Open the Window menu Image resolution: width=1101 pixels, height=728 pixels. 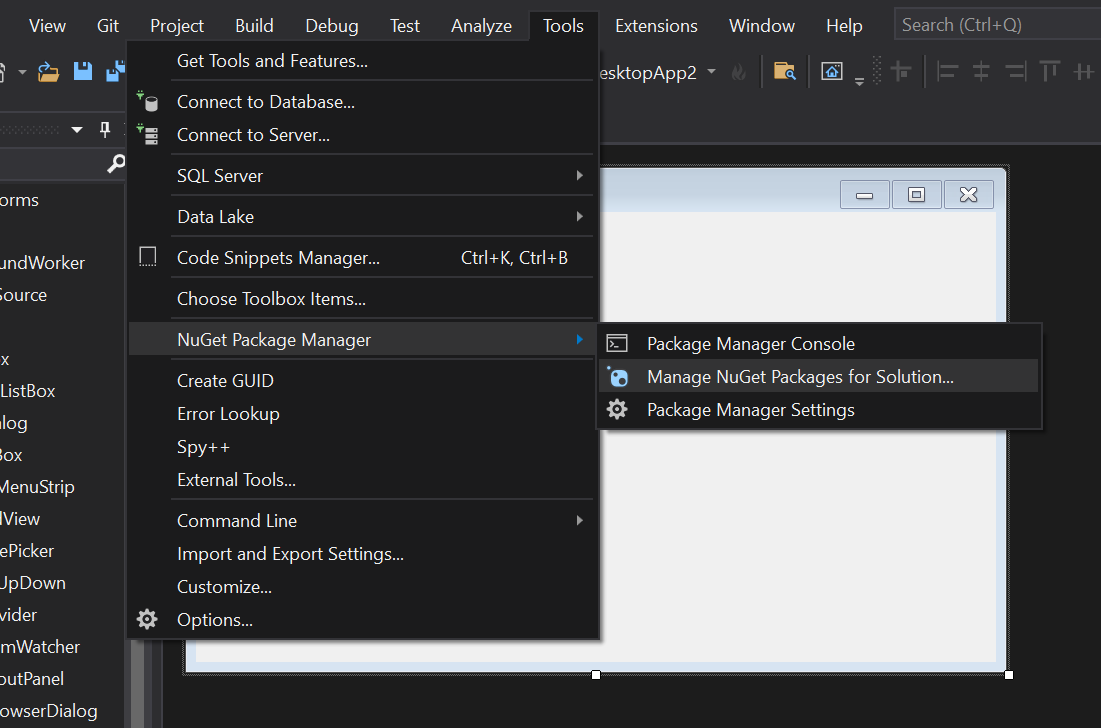point(762,26)
